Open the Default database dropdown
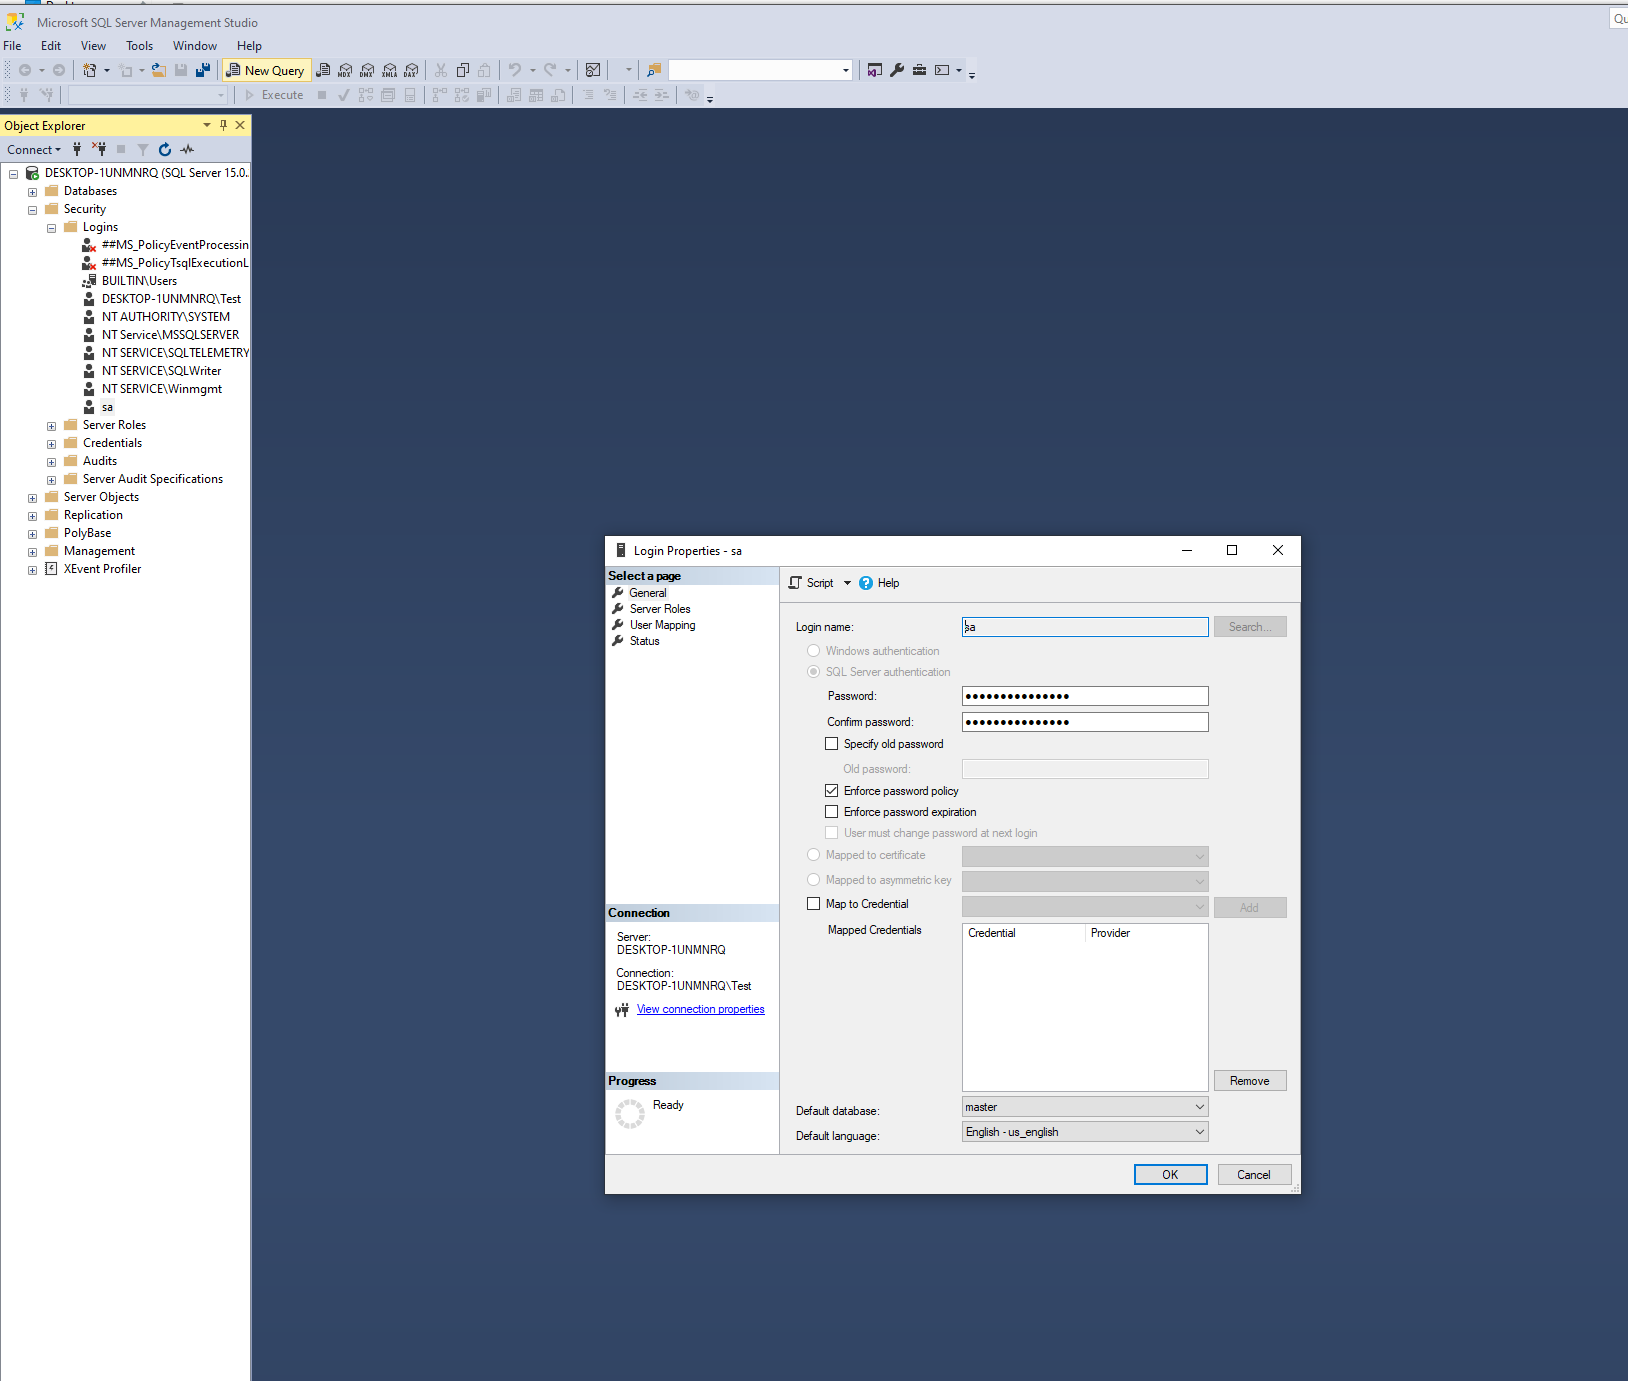This screenshot has height=1381, width=1628. click(x=1085, y=1107)
